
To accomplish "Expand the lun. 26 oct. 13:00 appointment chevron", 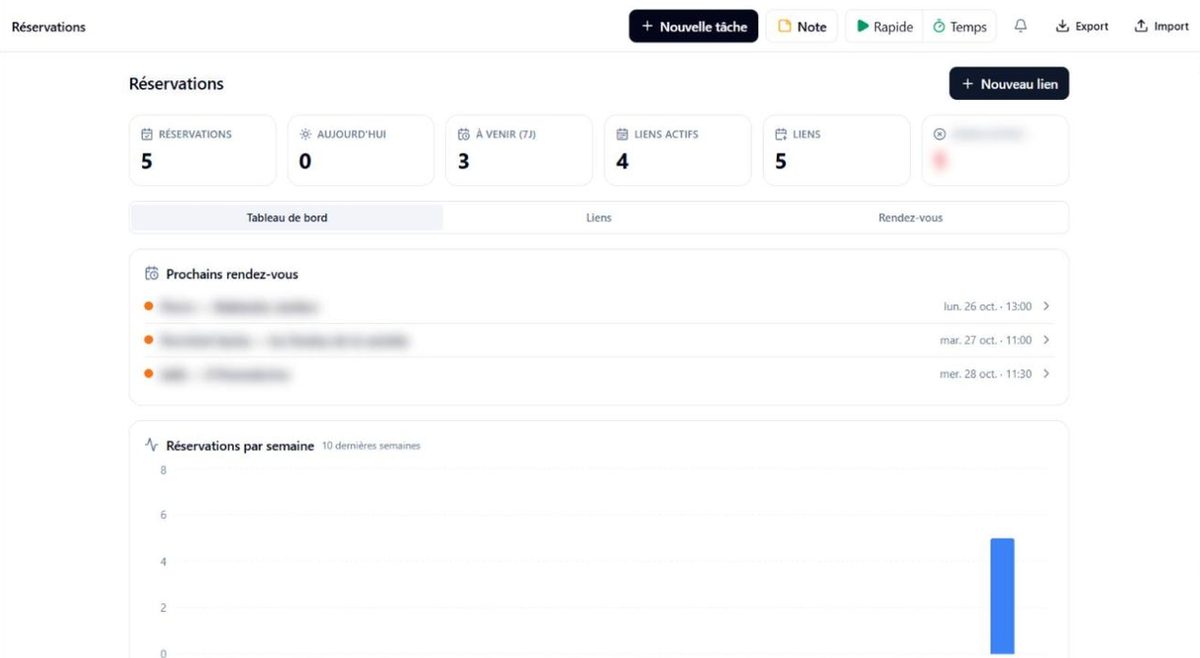I will click(1046, 306).
